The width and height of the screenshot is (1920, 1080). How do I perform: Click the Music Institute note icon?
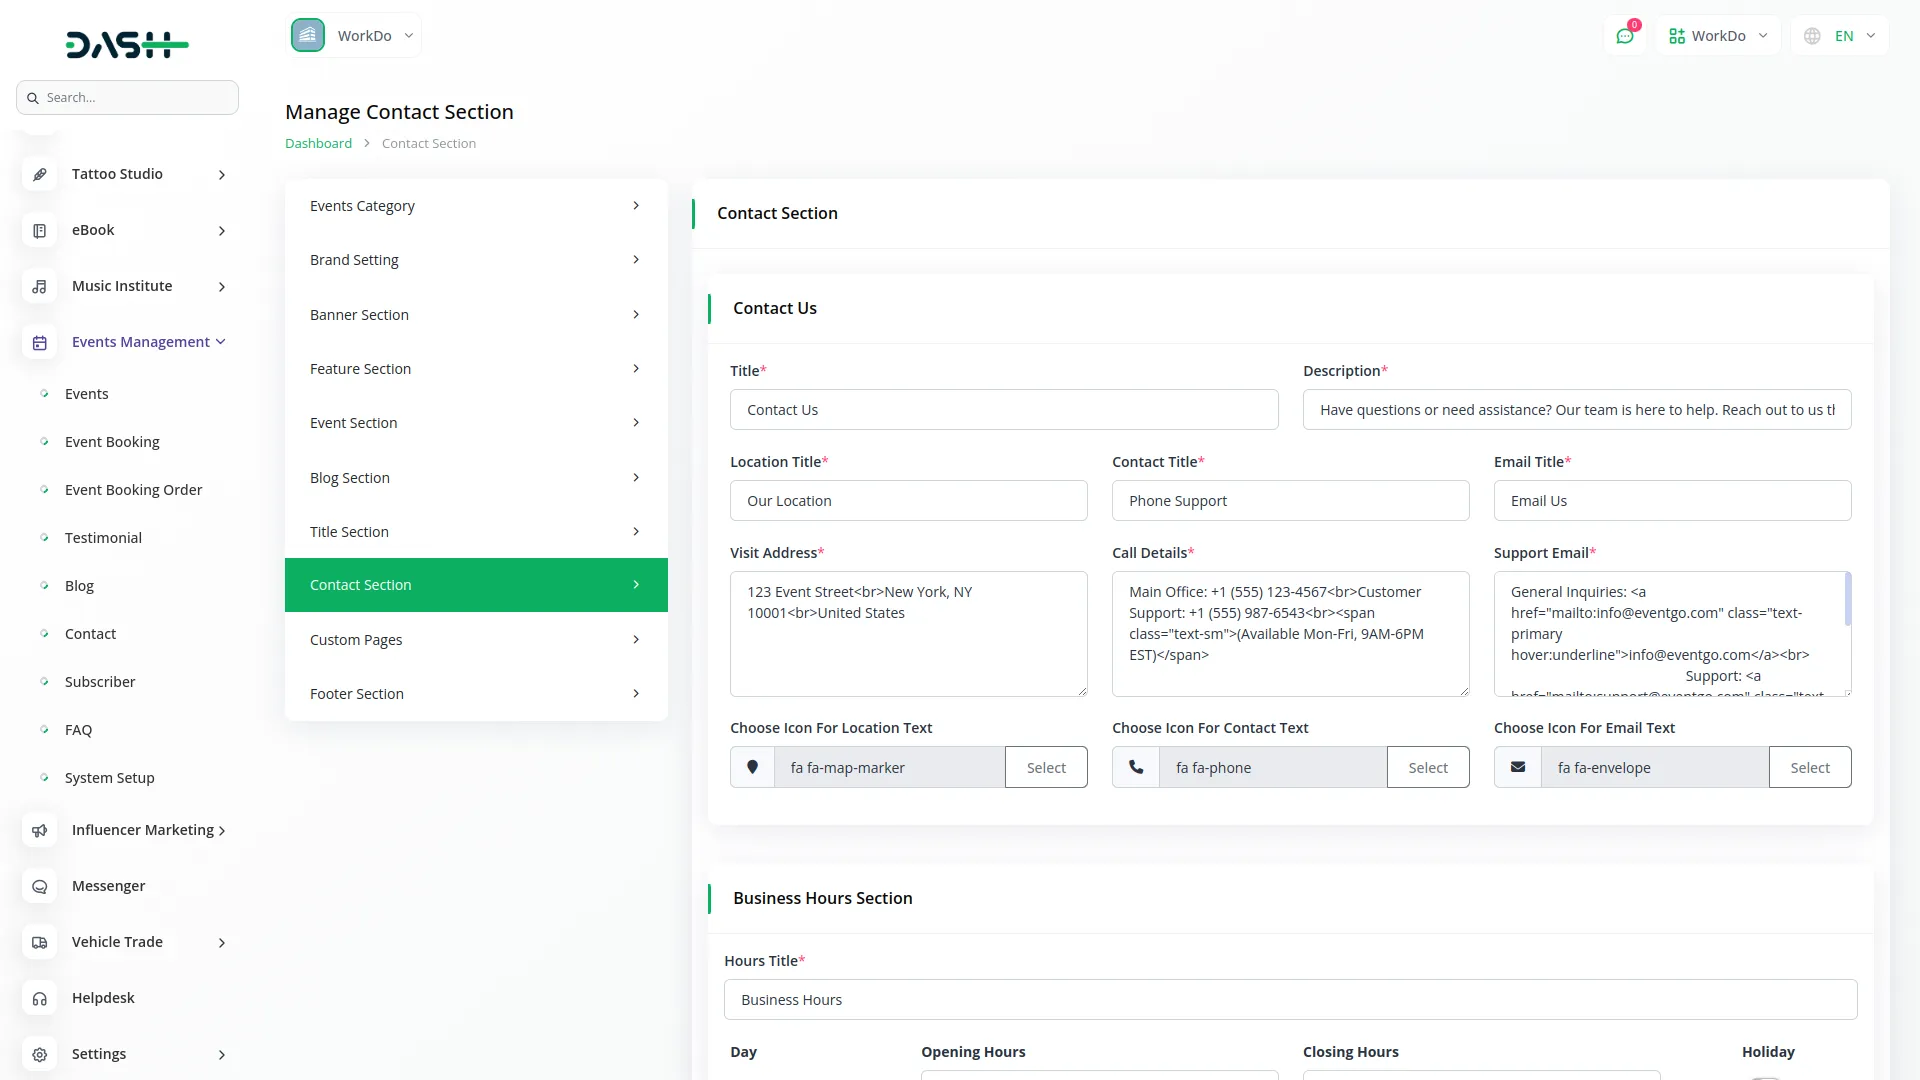pyautogui.click(x=39, y=286)
